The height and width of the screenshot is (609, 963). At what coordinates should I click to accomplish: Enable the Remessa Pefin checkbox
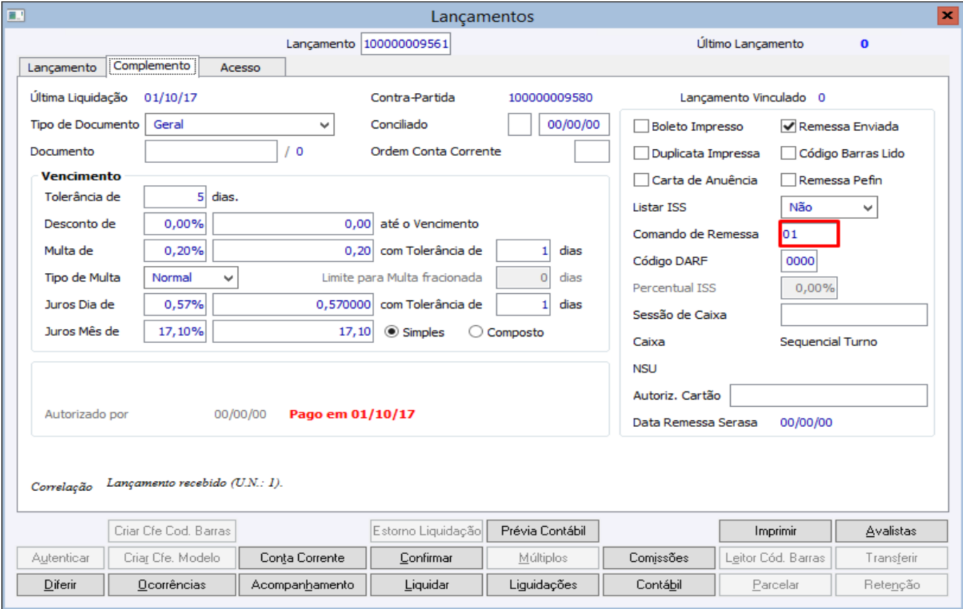788,180
